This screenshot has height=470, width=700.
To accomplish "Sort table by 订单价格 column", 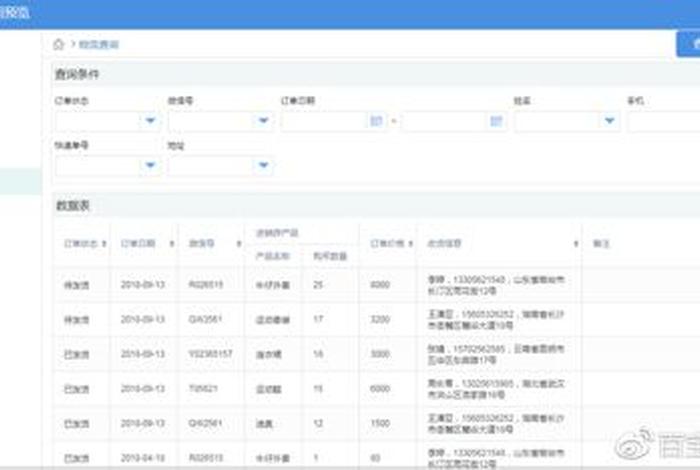I will (x=410, y=244).
